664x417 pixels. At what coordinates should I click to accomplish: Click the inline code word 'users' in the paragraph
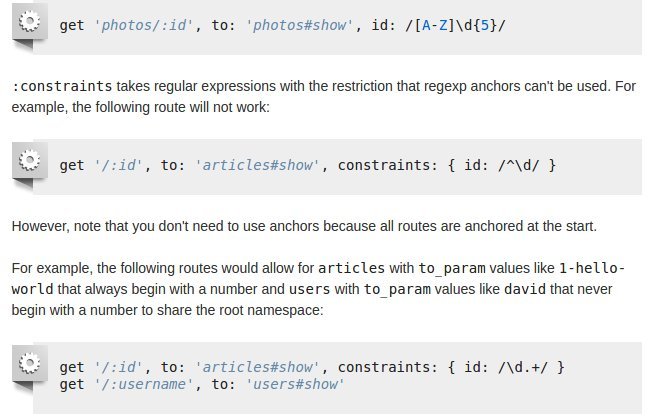[309, 290]
